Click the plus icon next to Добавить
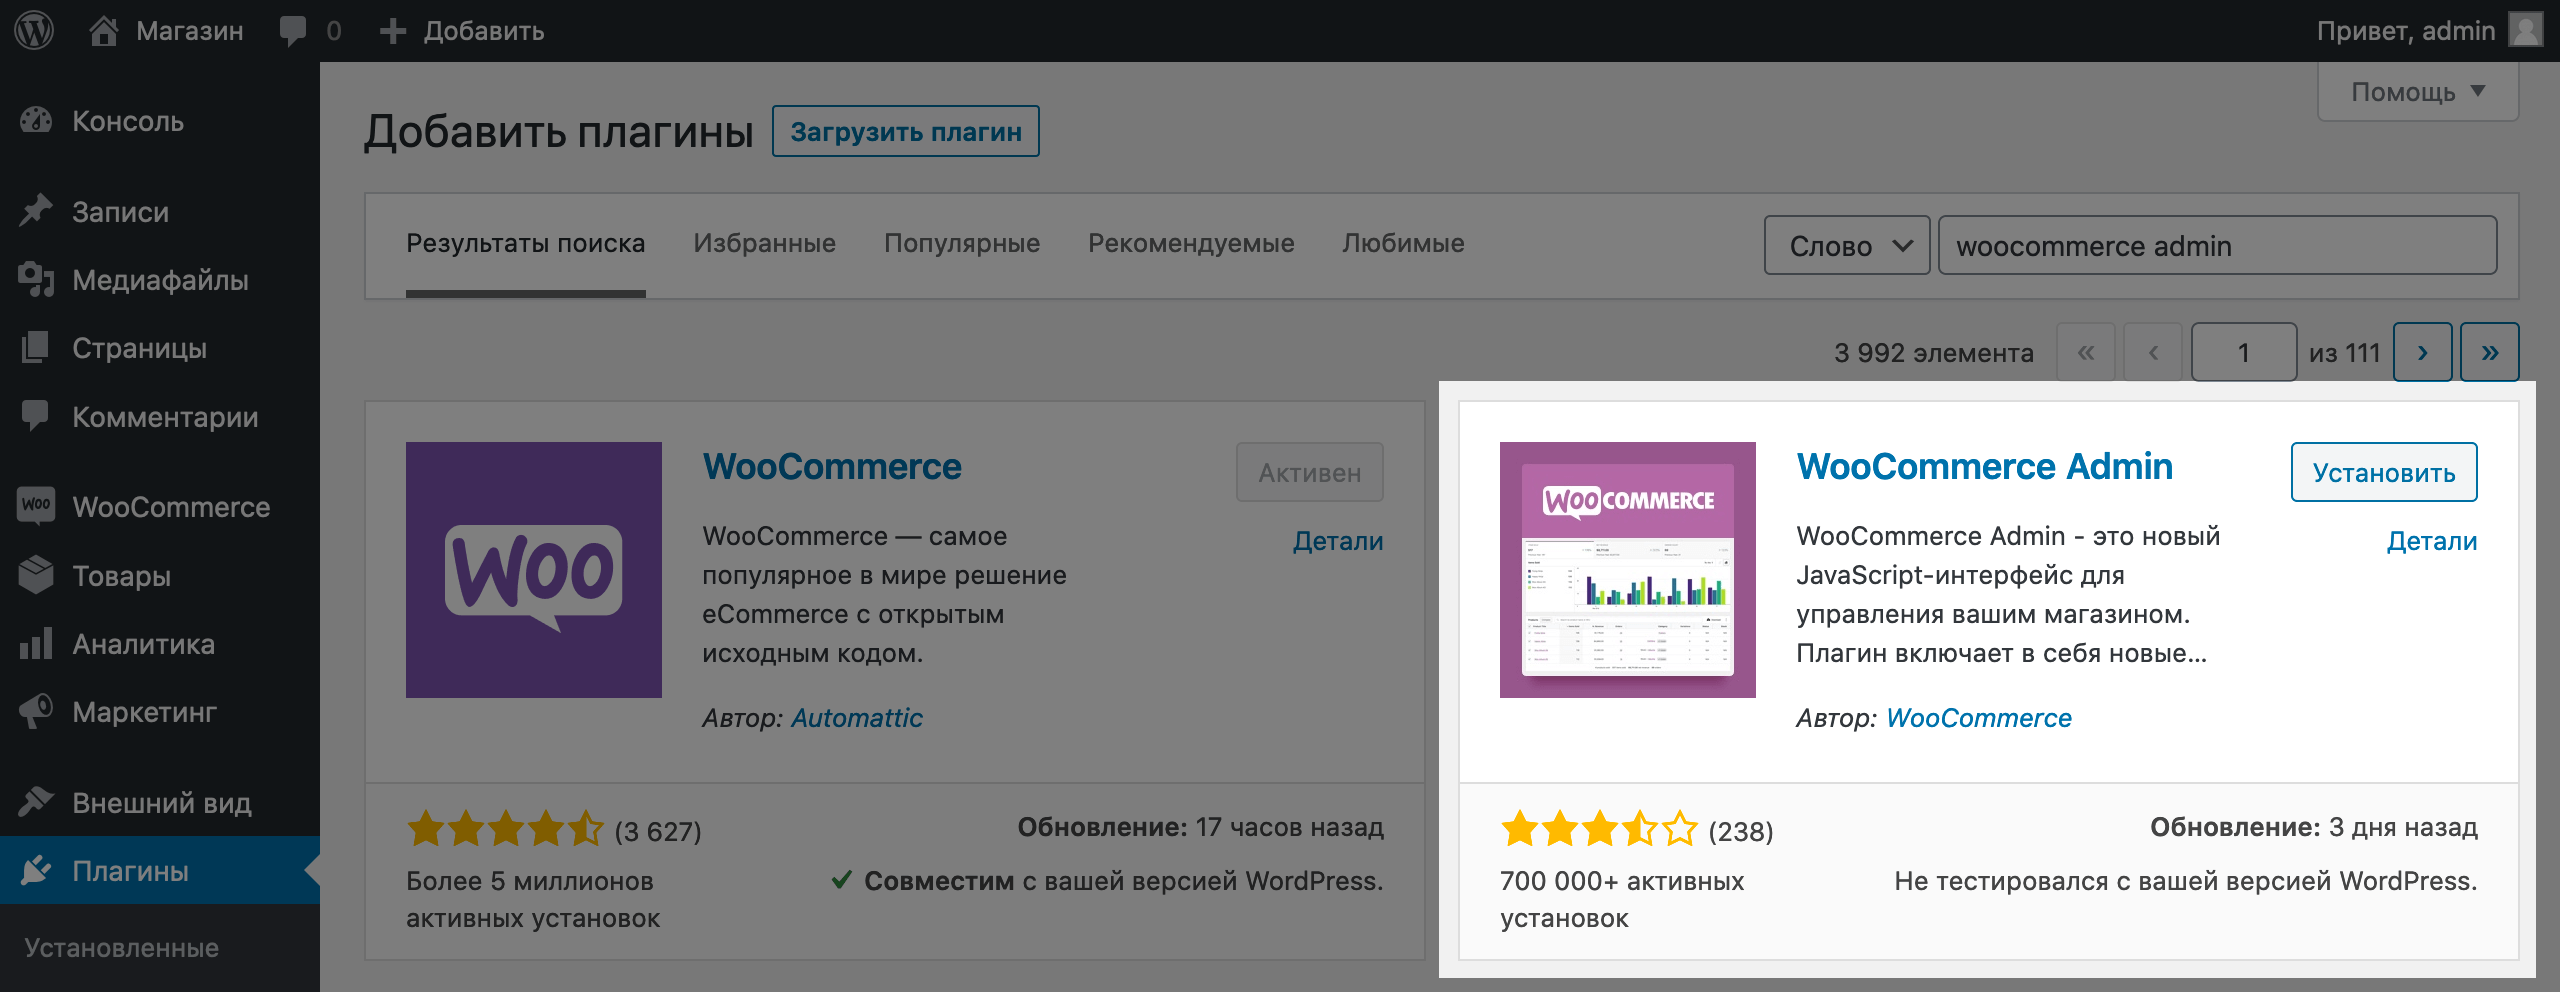 tap(393, 31)
